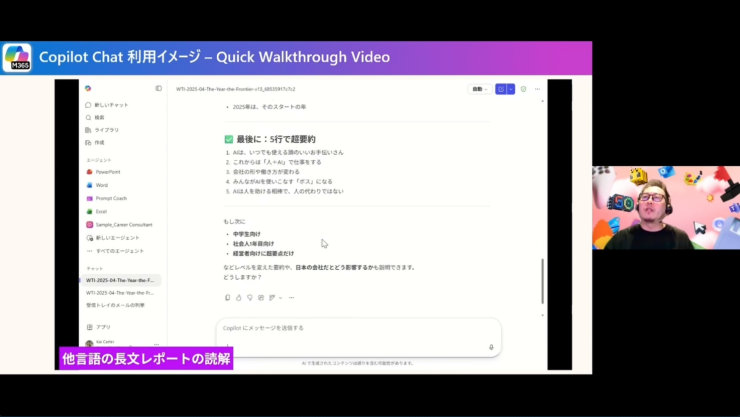Click the chat area vertical scrollbar thumb
This screenshot has width=740, height=417.
[542, 281]
